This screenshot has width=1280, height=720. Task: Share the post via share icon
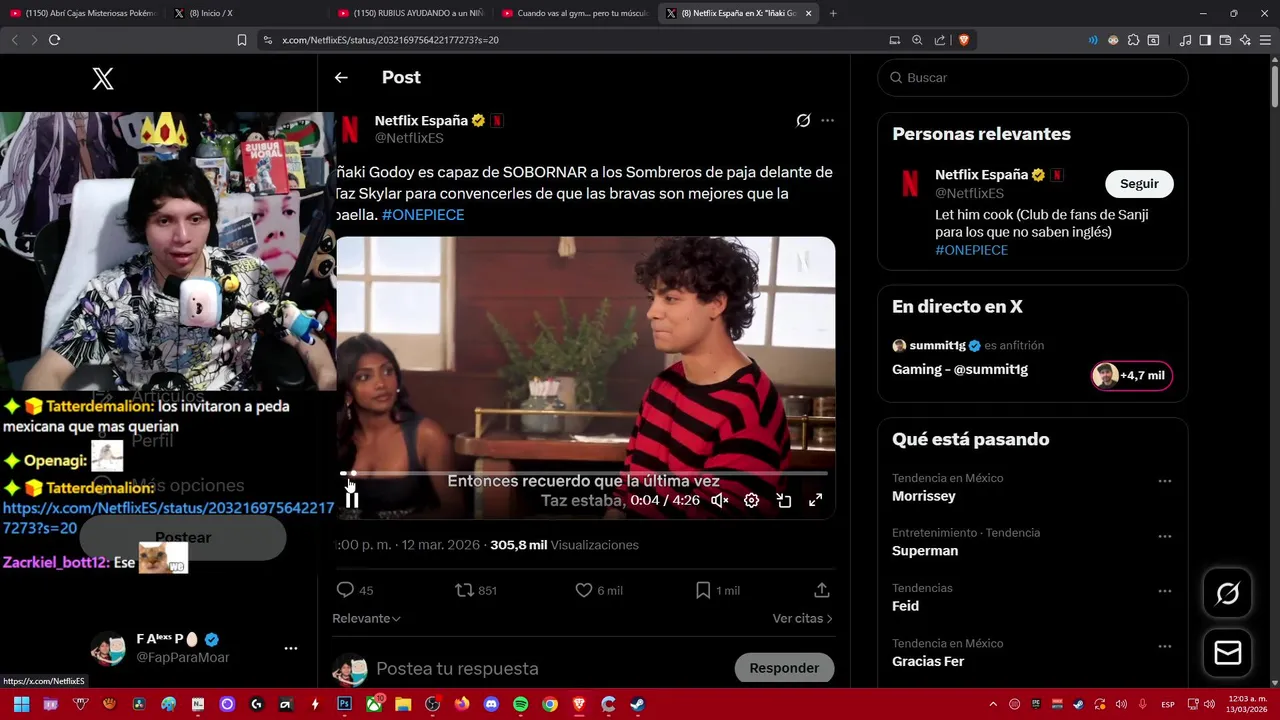[822, 590]
